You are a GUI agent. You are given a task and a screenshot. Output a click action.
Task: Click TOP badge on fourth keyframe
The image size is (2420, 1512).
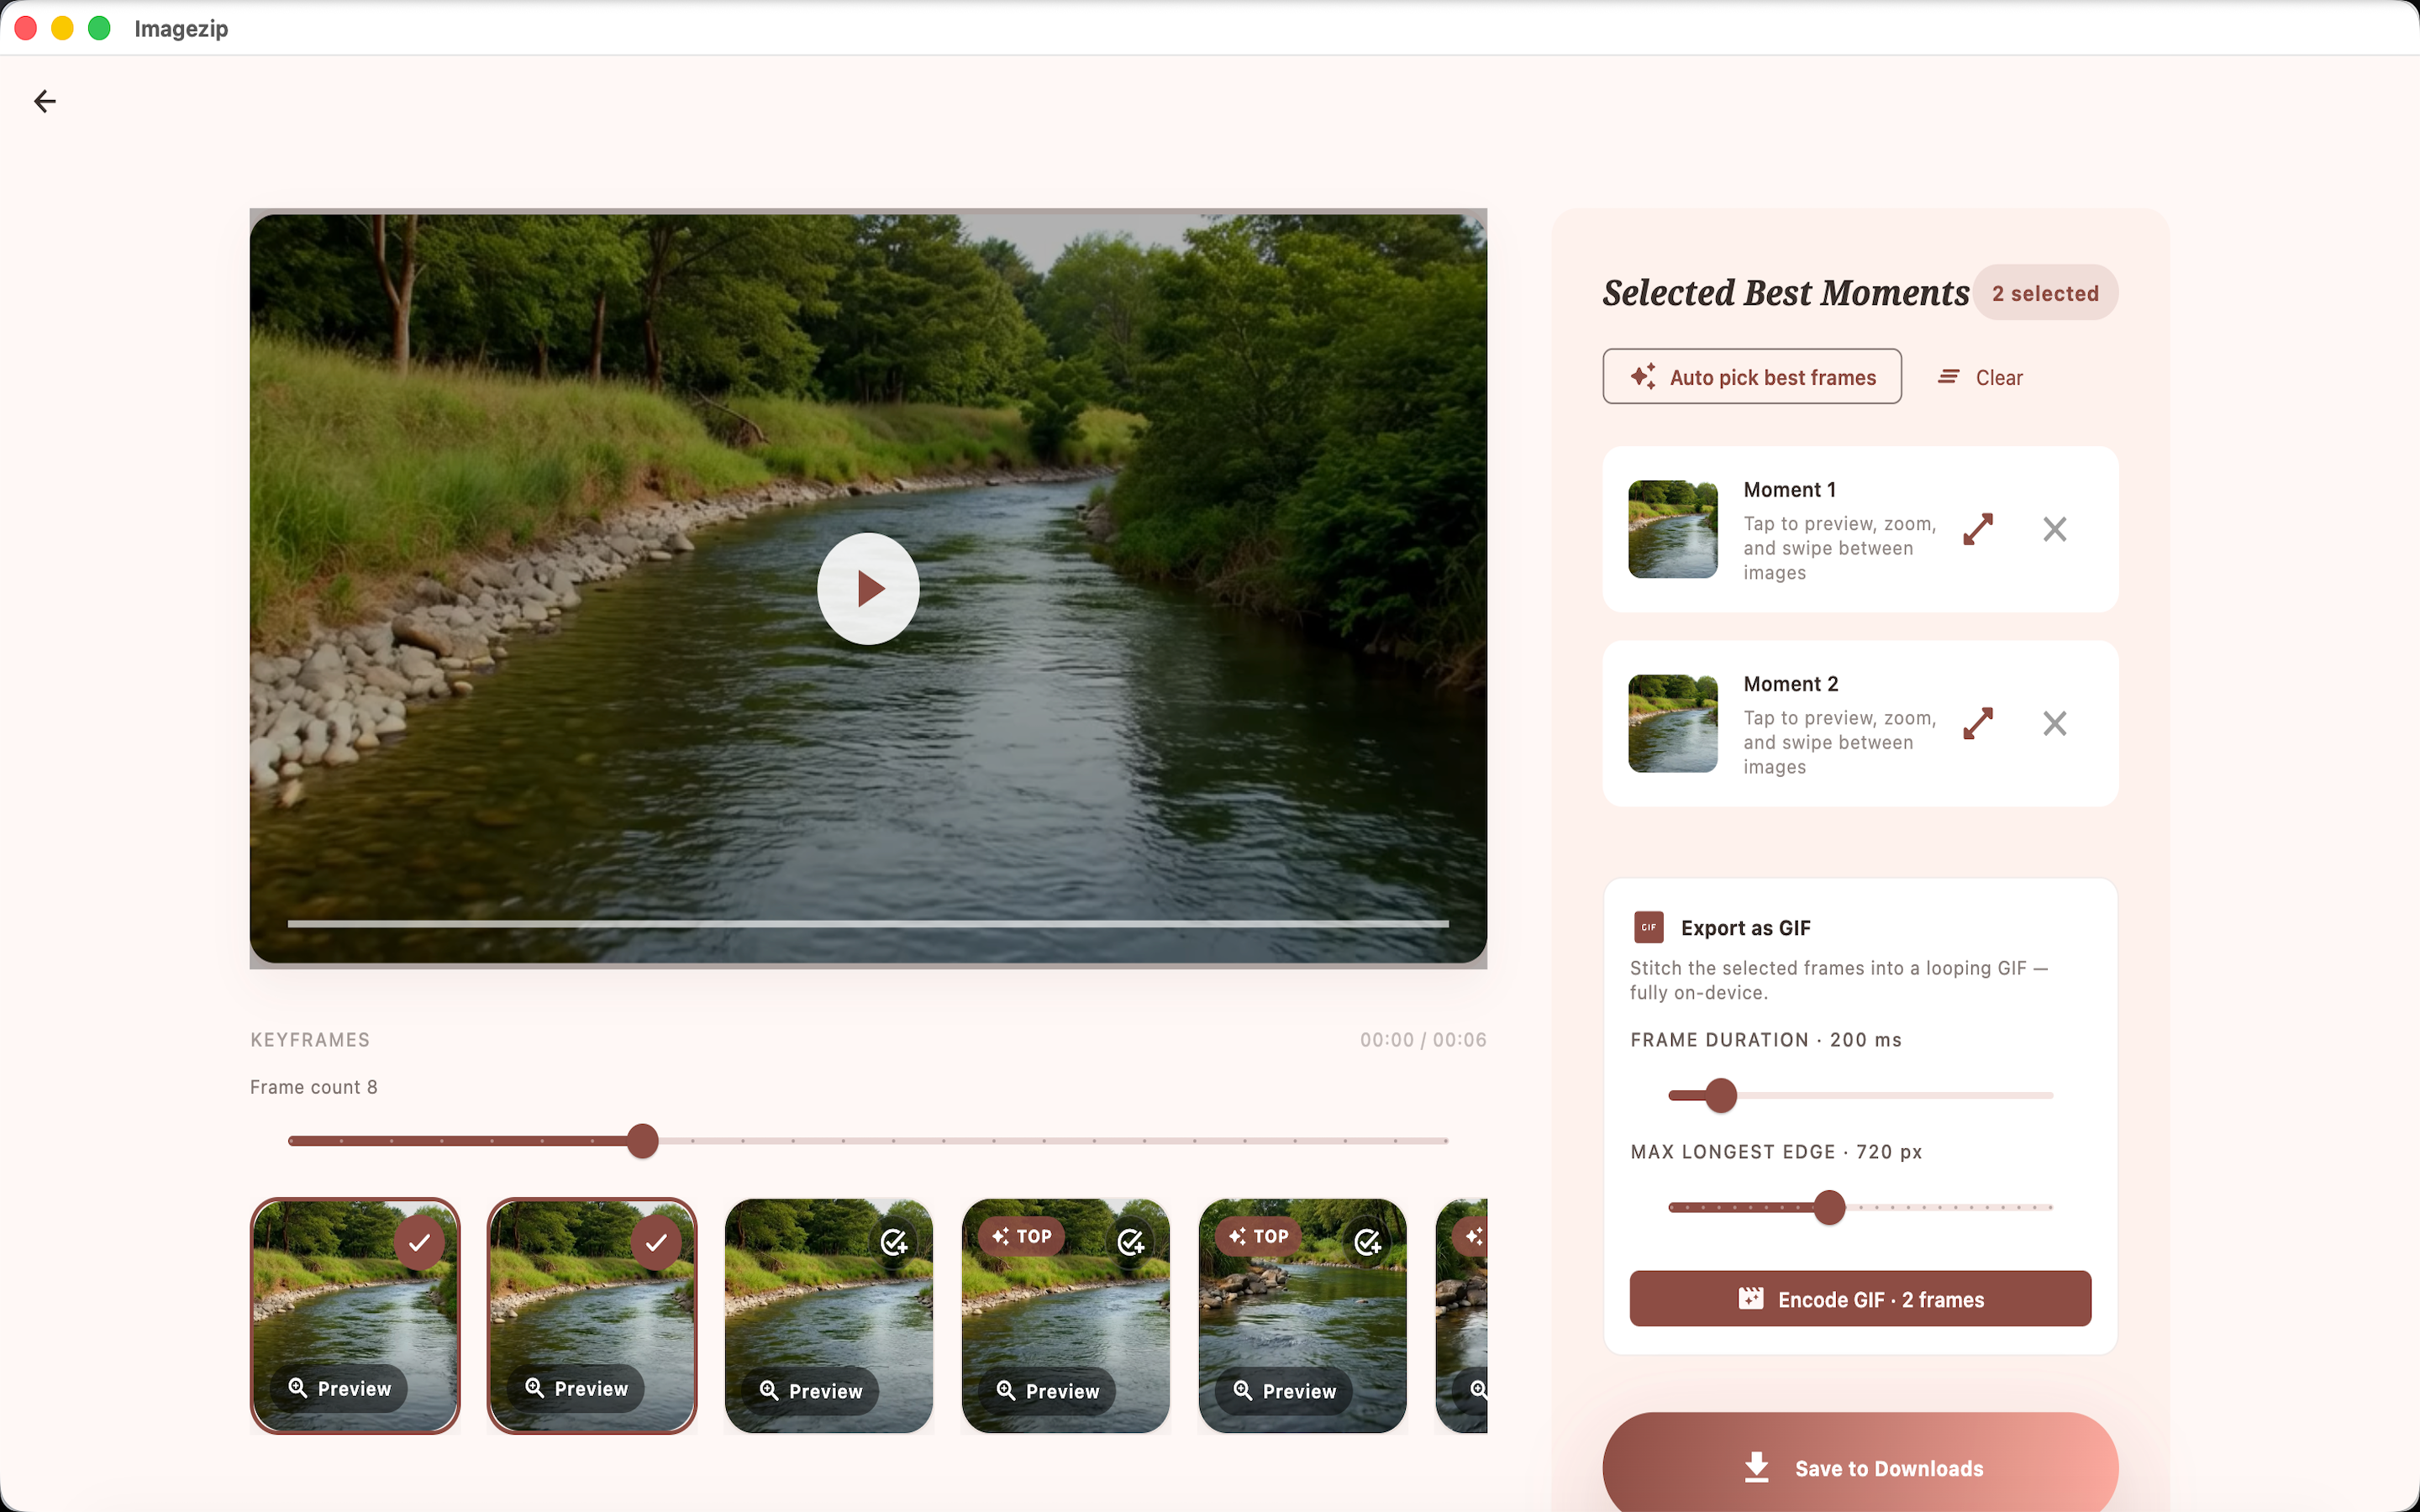1021,1236
